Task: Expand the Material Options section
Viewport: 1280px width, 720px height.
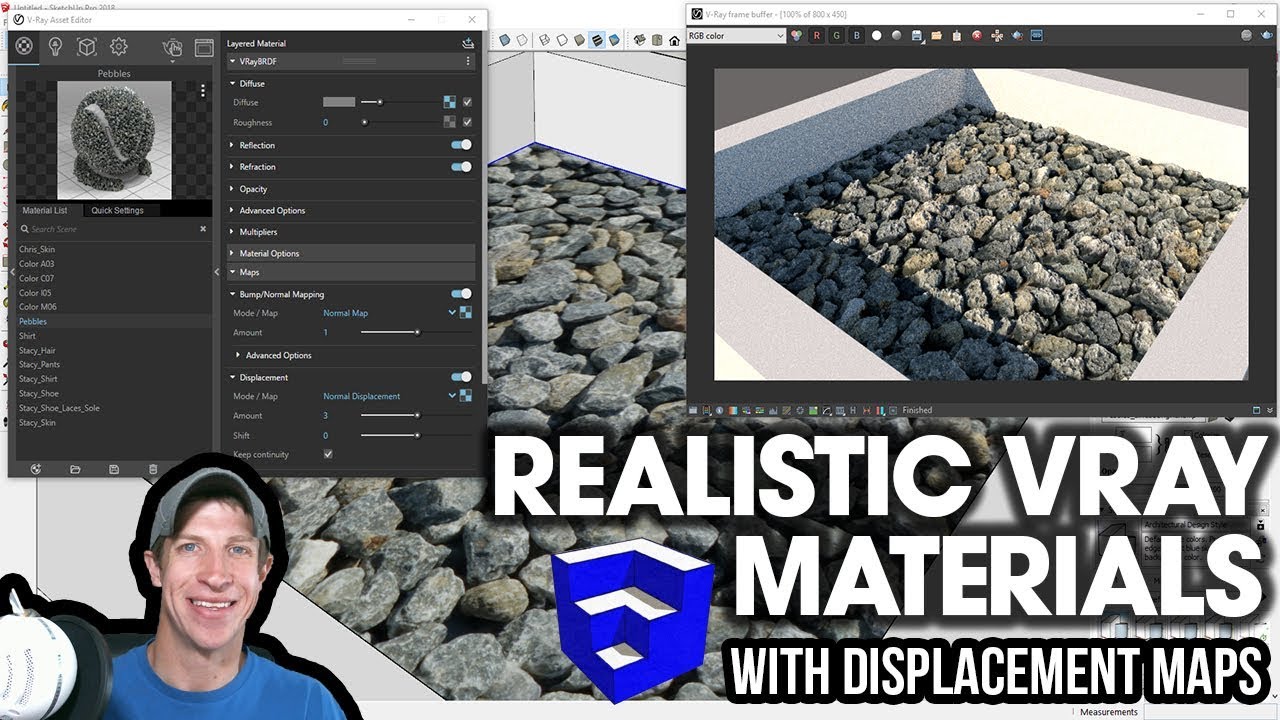Action: pyautogui.click(x=232, y=254)
